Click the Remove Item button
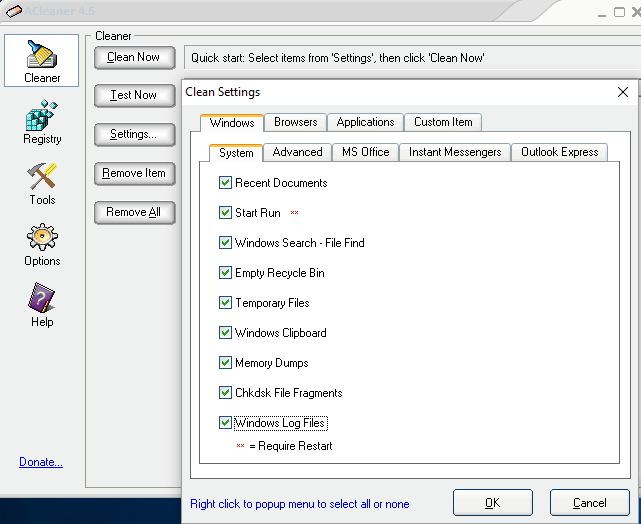The width and height of the screenshot is (641, 524). [x=134, y=174]
